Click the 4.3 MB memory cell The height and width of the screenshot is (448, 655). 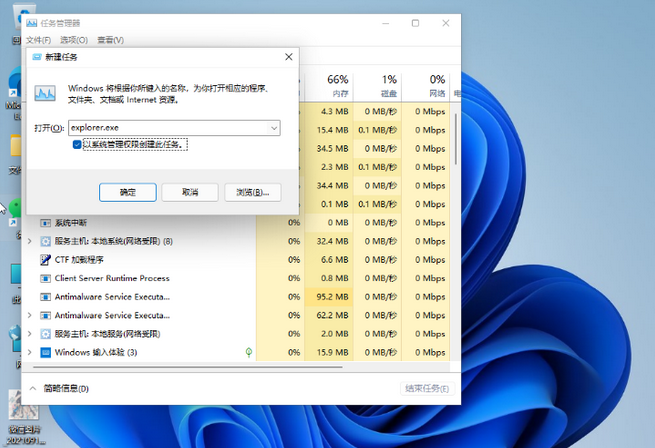pyautogui.click(x=329, y=112)
